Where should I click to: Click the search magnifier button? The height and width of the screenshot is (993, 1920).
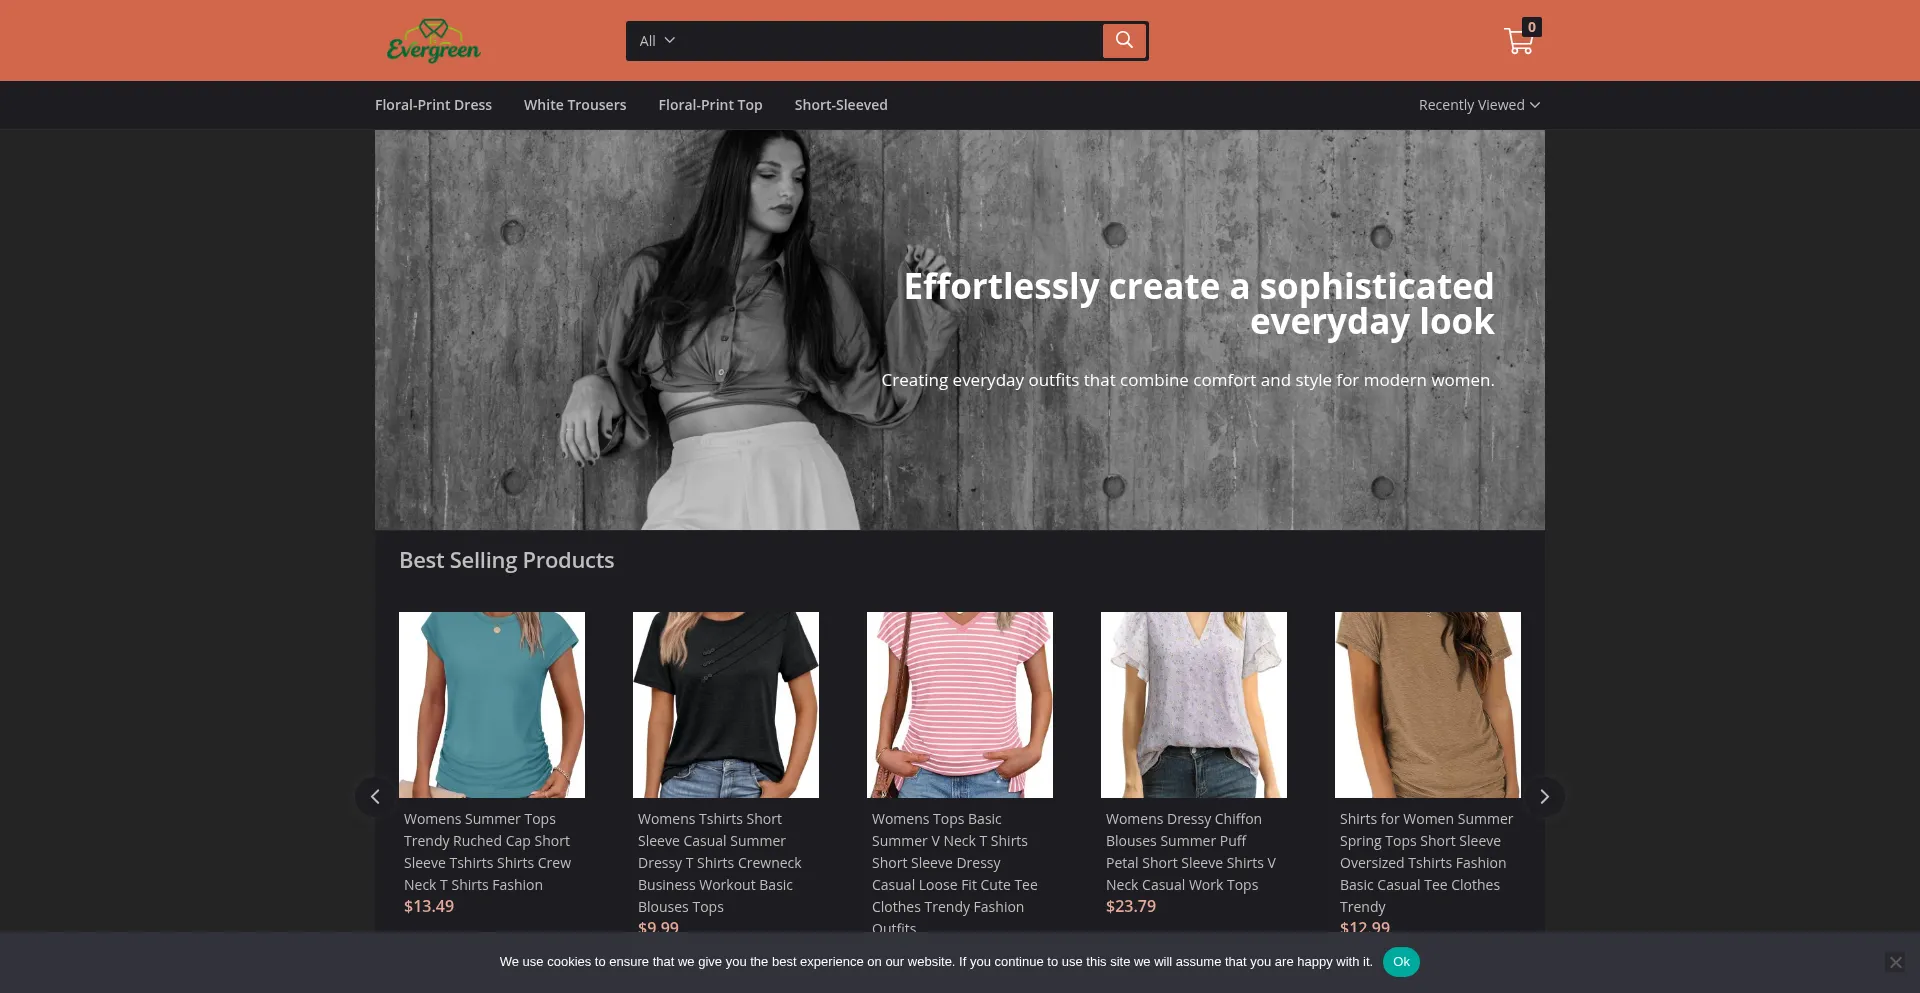(x=1124, y=41)
